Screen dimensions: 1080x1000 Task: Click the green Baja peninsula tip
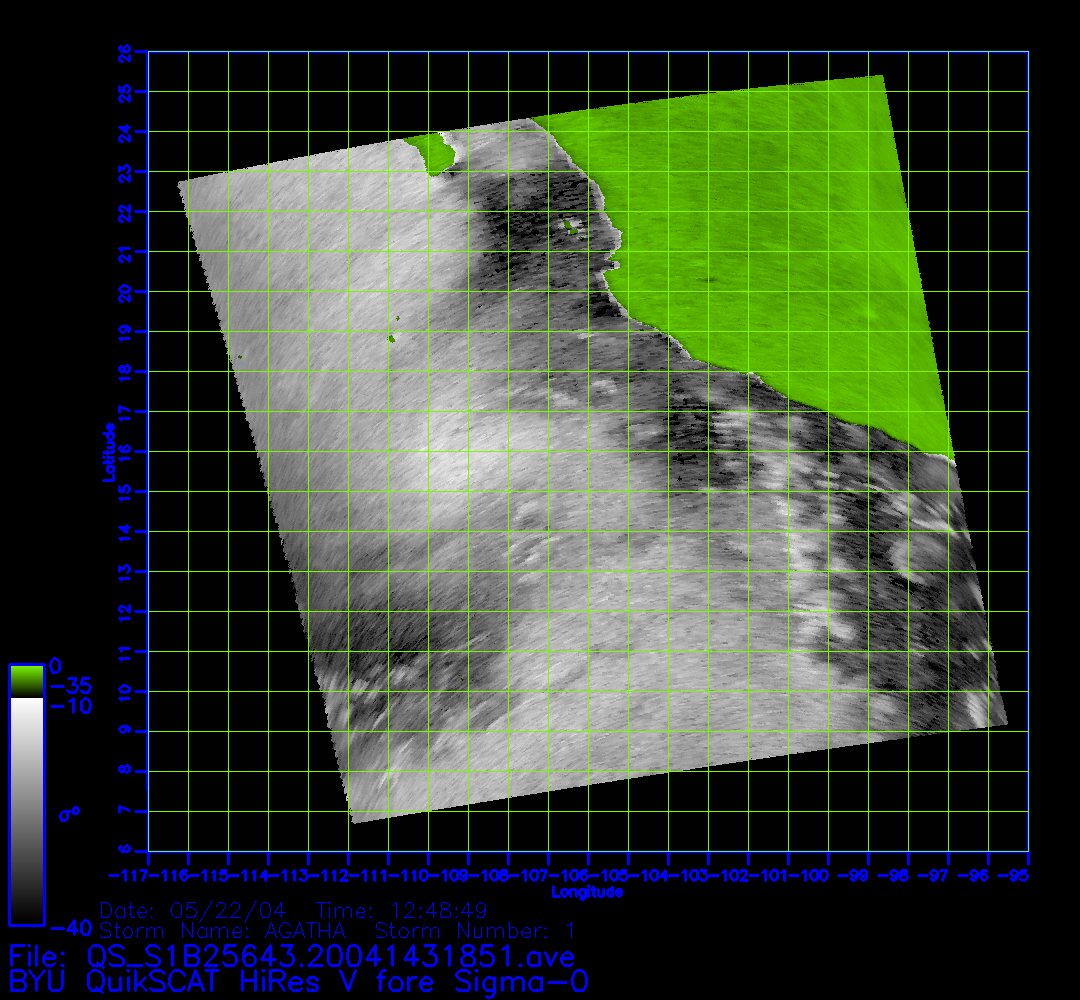click(435, 155)
